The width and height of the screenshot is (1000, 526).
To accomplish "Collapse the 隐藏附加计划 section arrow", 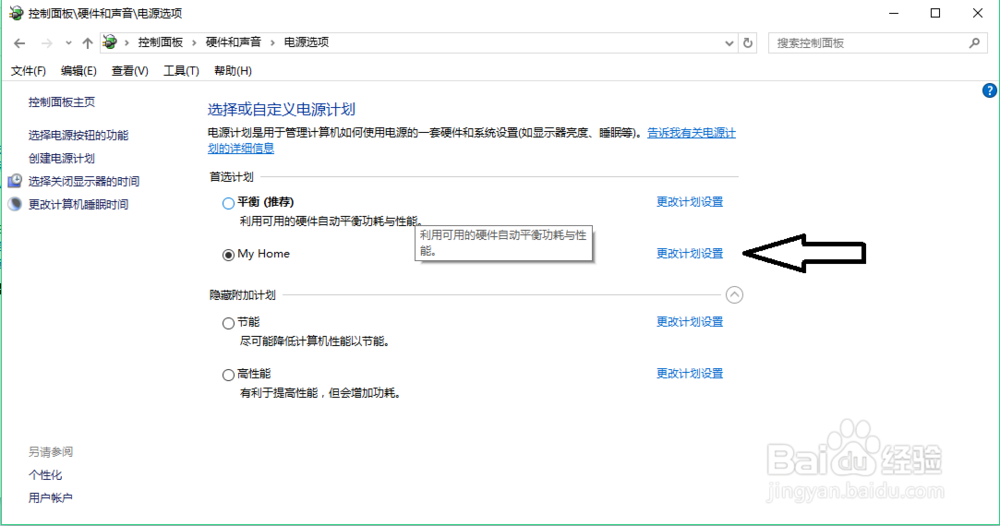I will pyautogui.click(x=734, y=295).
